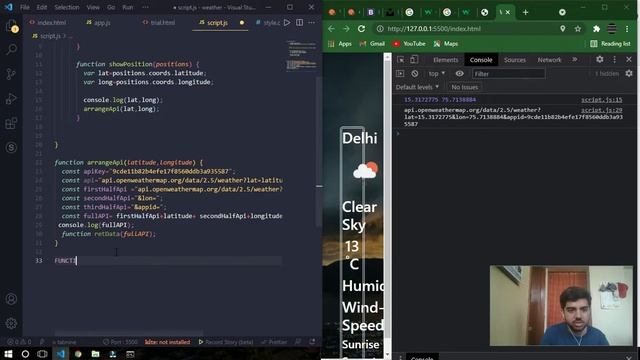640x360 pixels.
Task: Open DevTools main settings gear
Action: pyautogui.click(x=600, y=60)
